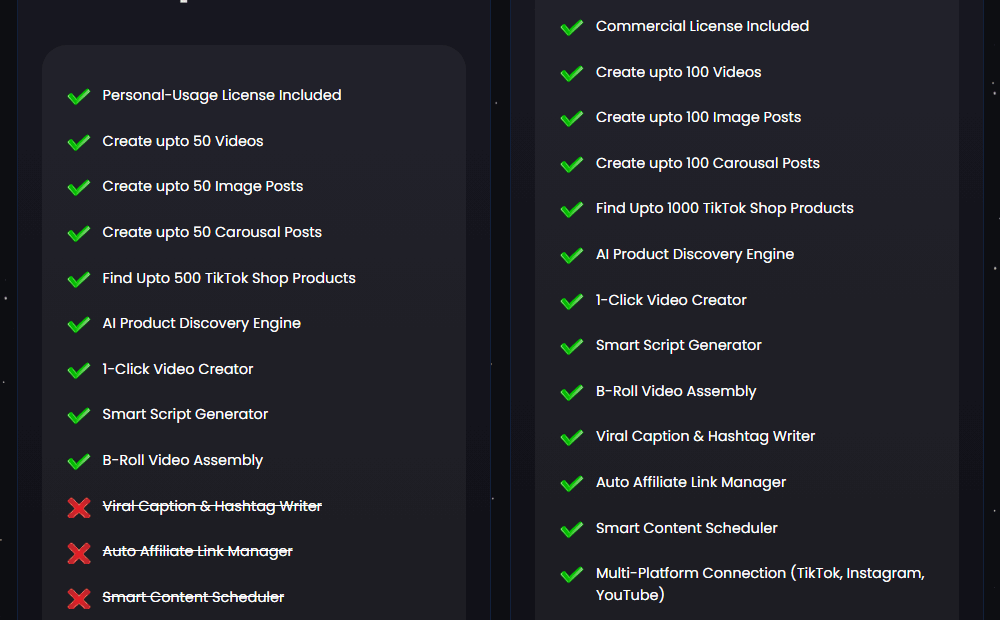The height and width of the screenshot is (620, 1000).
Task: Click green checkmark beside Personal-Usage License Included
Action: tap(79, 96)
